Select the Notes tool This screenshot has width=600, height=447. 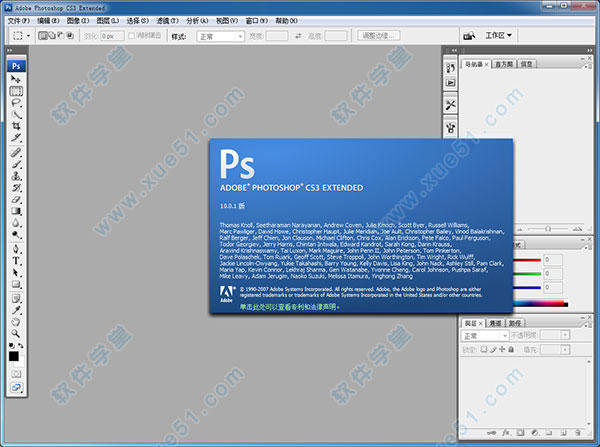16,299
